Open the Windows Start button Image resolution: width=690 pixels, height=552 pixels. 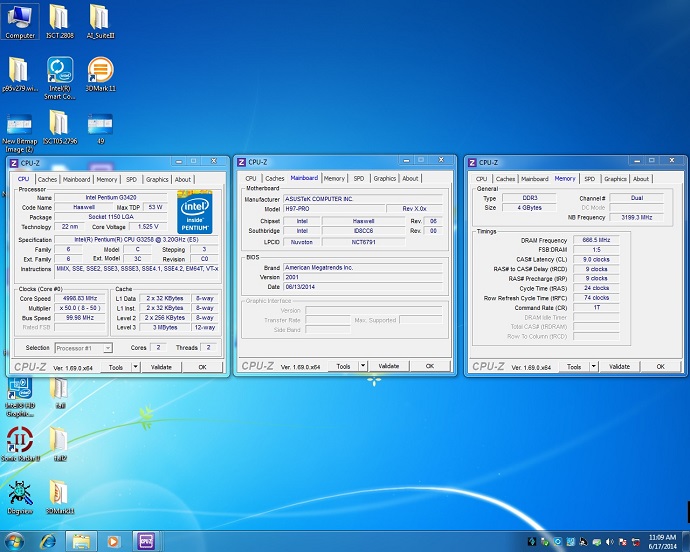[x=14, y=541]
